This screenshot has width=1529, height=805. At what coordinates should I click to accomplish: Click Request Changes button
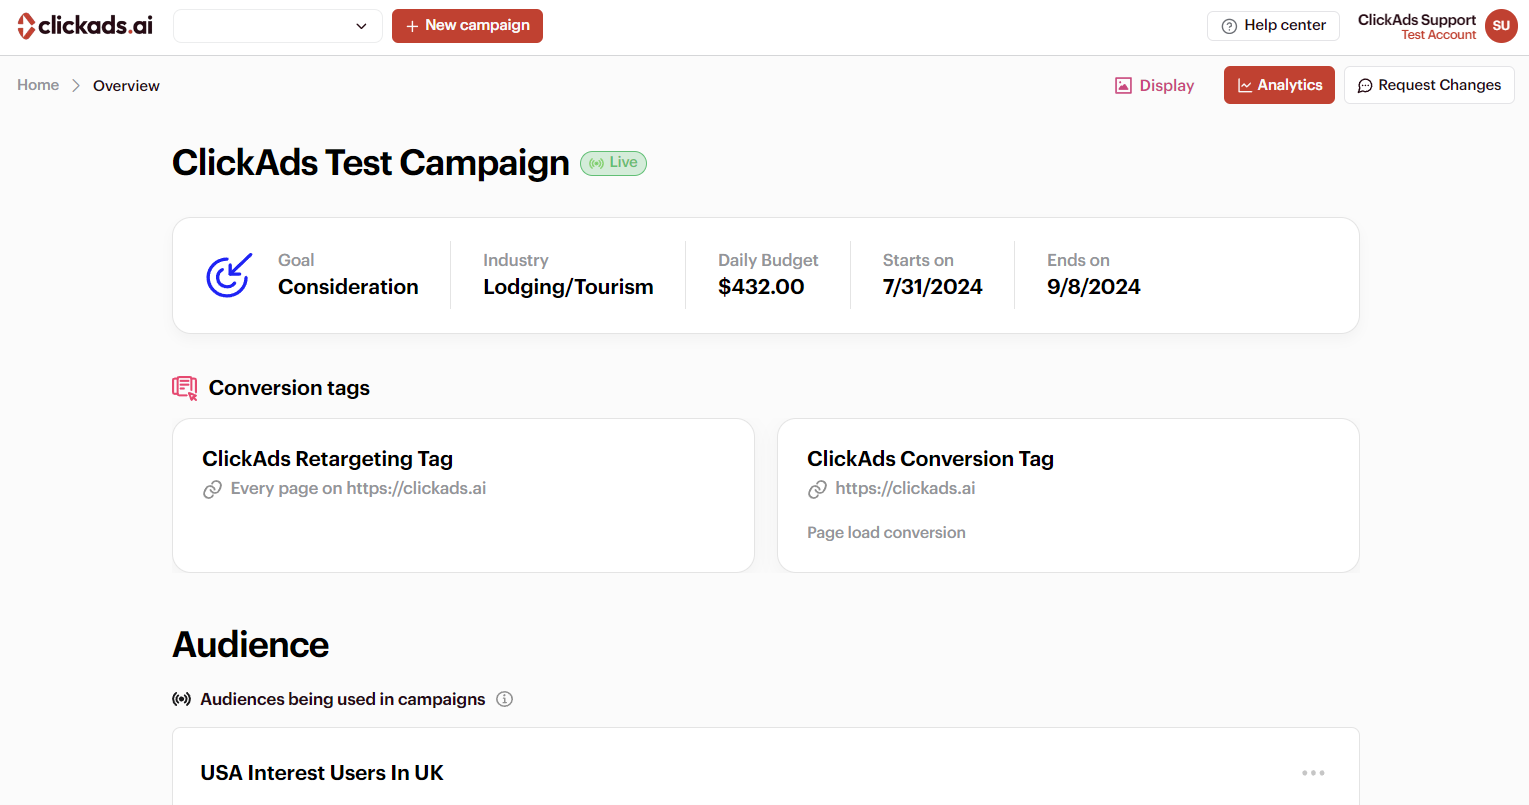1429,86
